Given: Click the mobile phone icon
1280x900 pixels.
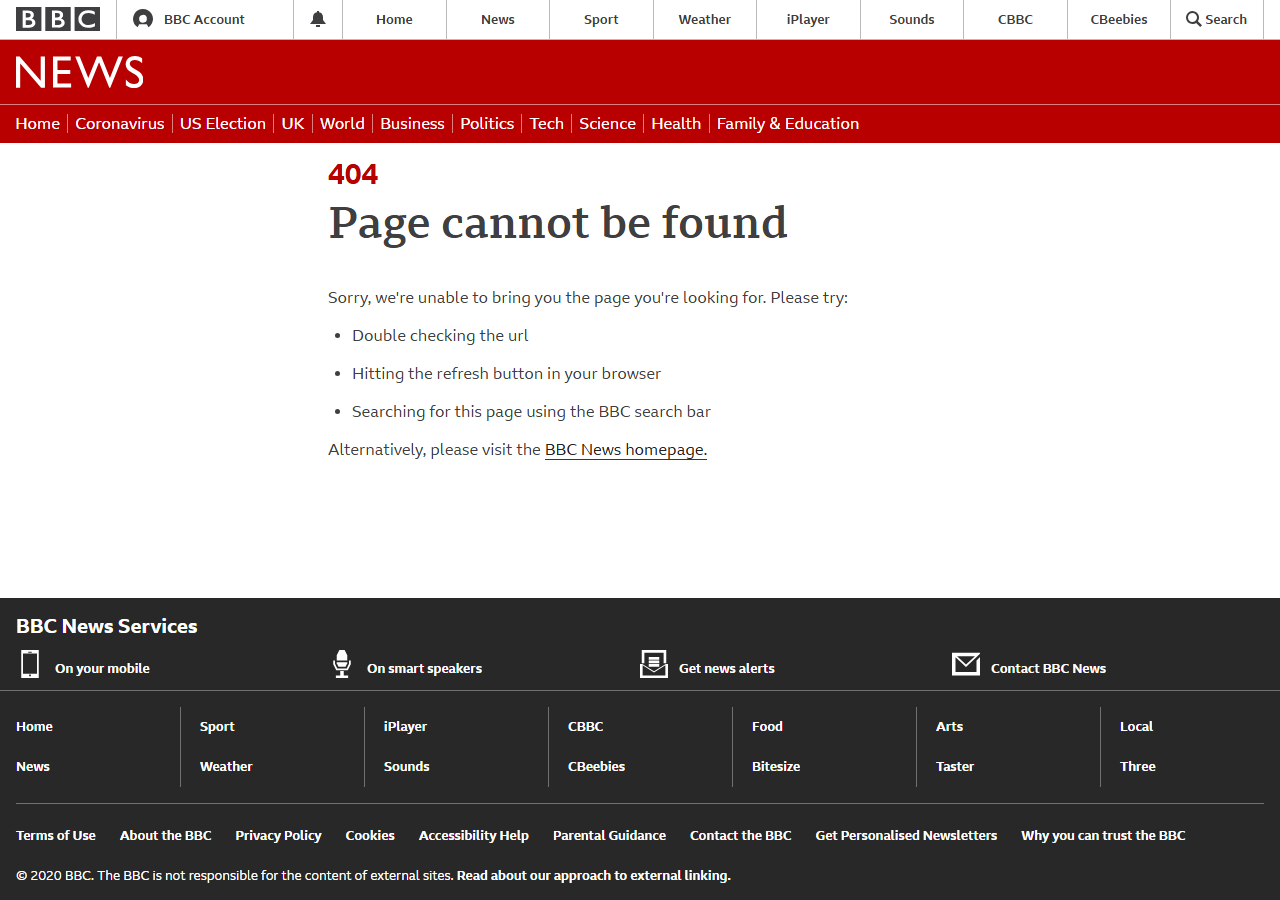Looking at the screenshot, I should point(30,664).
